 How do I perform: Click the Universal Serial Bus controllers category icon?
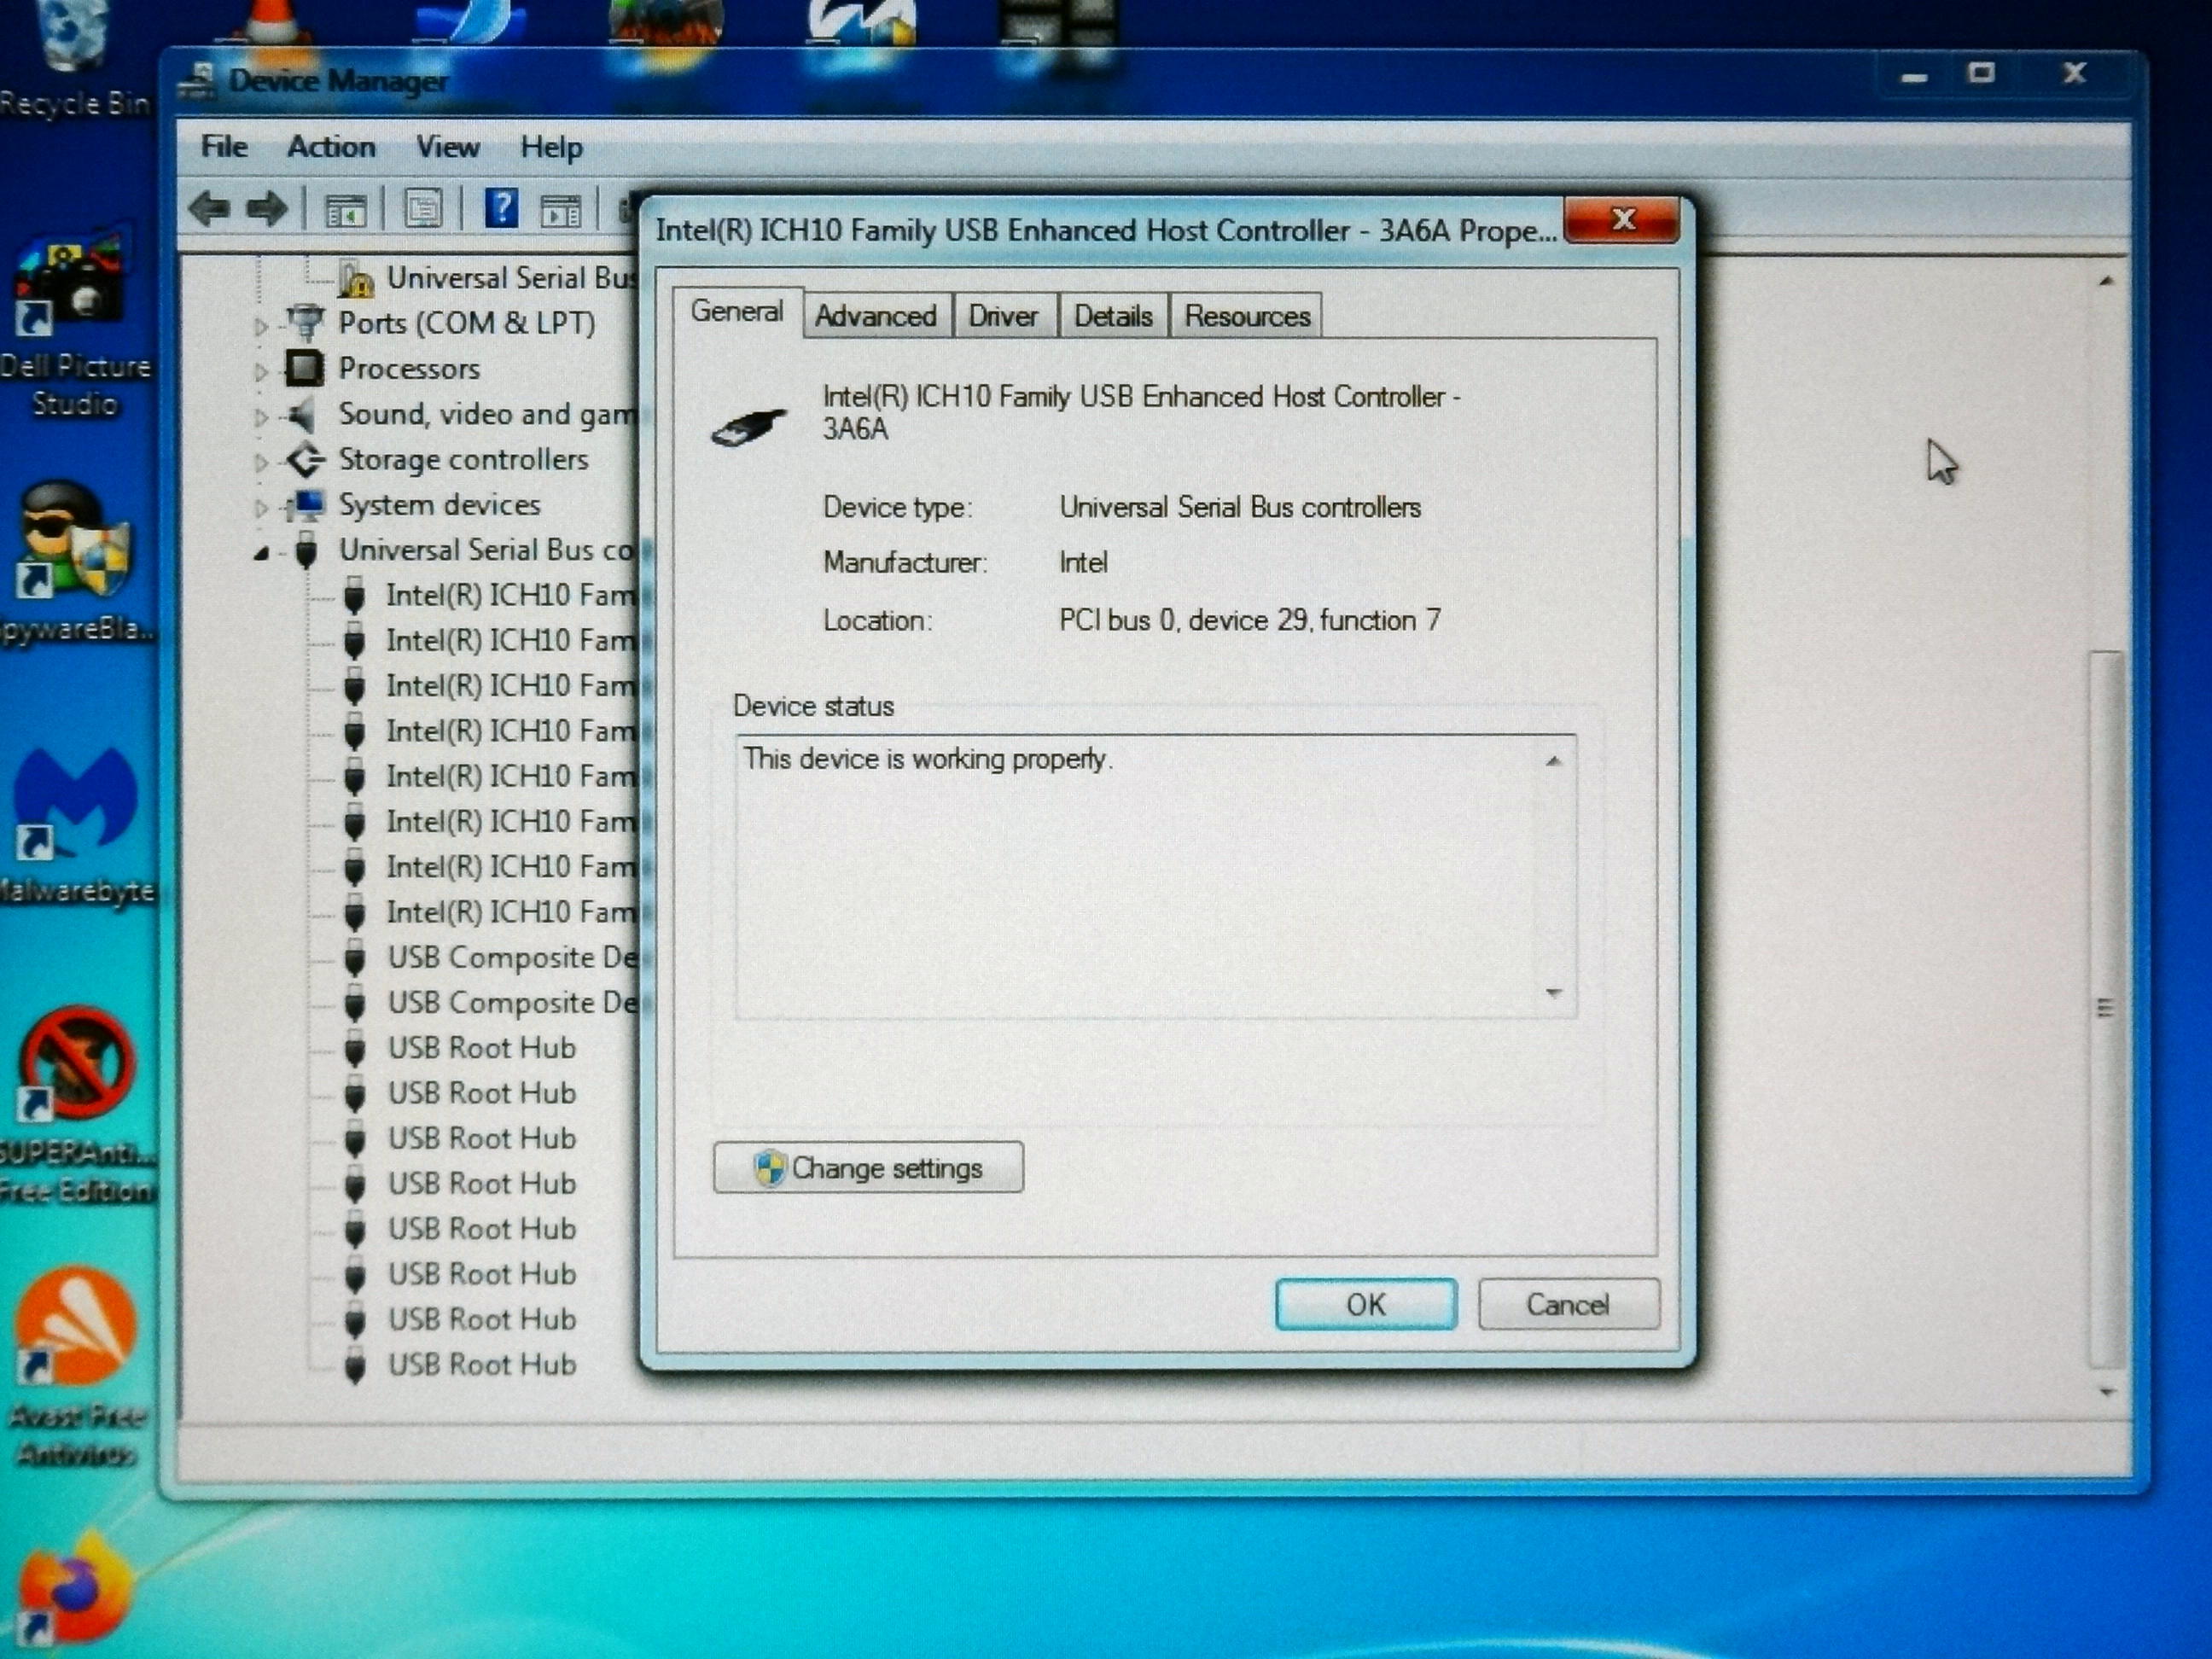pyautogui.click(x=307, y=551)
